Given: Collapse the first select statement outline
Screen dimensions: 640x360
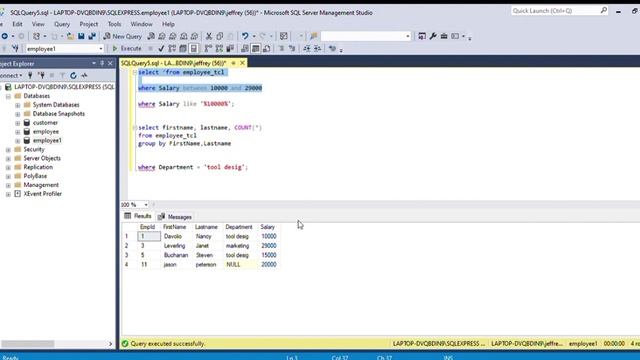Looking at the screenshot, I should point(134,72).
